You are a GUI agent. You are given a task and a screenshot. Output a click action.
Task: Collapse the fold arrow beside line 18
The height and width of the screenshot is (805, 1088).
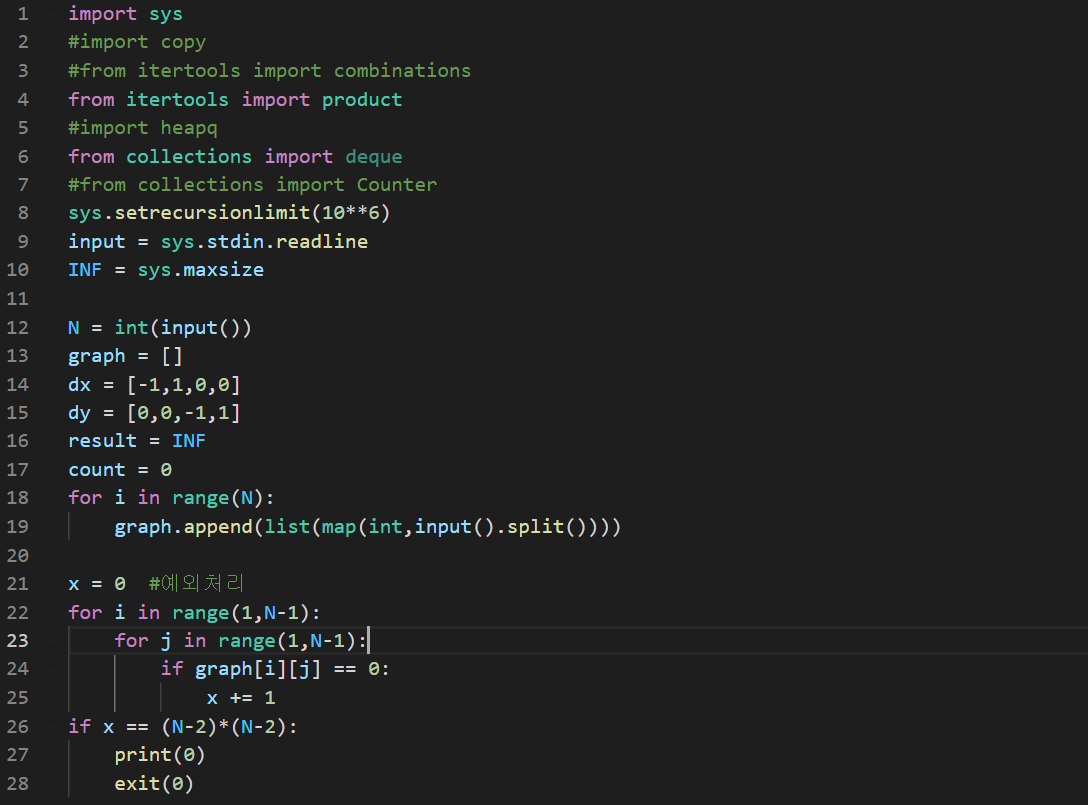[52, 498]
